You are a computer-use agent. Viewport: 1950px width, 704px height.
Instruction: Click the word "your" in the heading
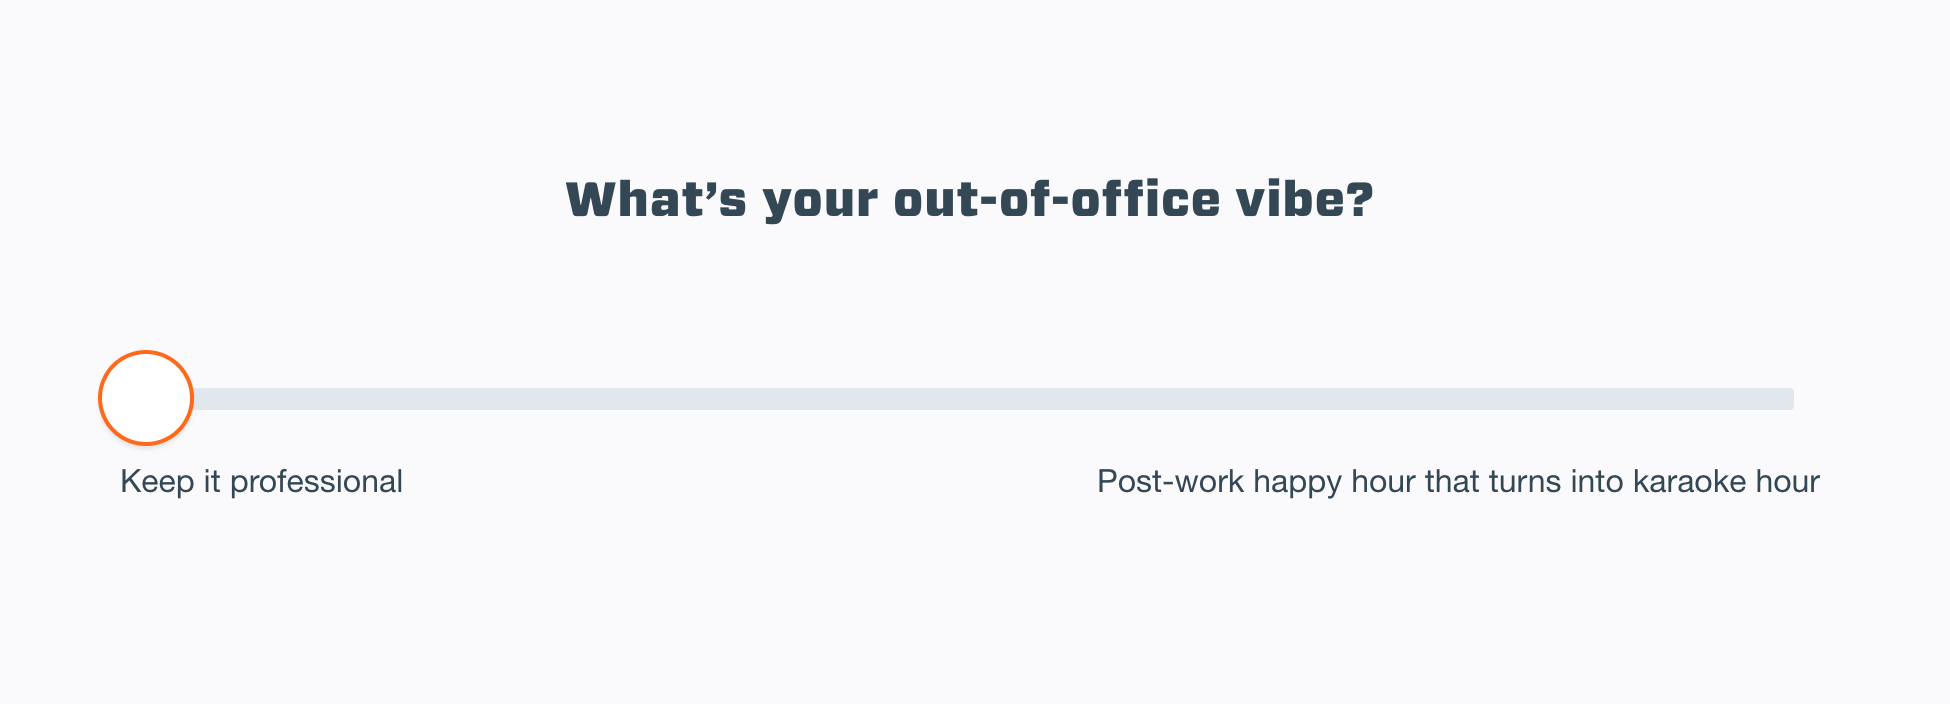820,202
